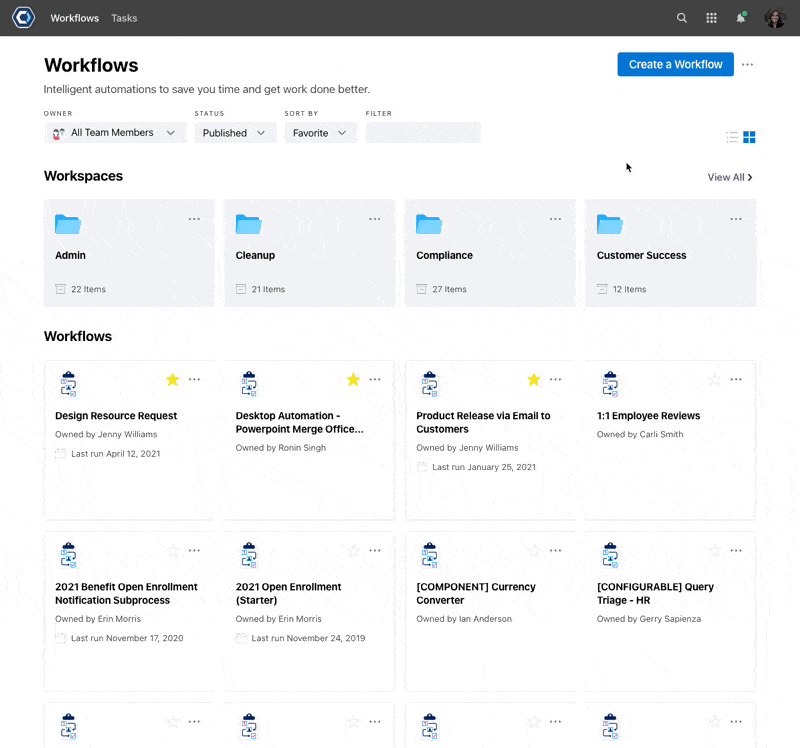The height and width of the screenshot is (748, 800).
Task: Unfavorite Design Resource Request workflow star
Action: tap(173, 379)
